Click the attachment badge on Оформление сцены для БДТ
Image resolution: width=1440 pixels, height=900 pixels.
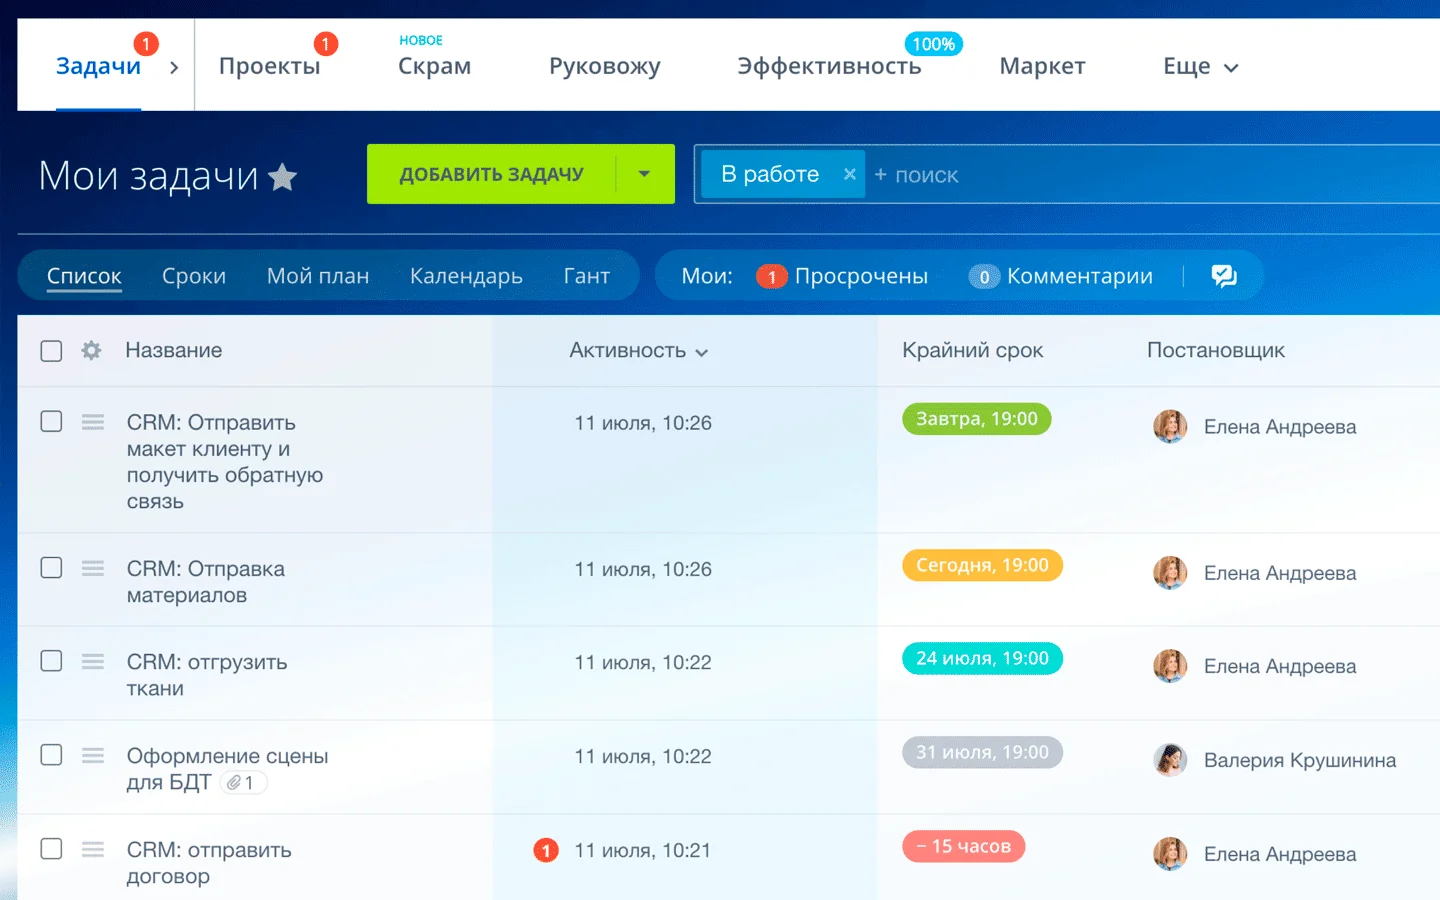pos(244,783)
